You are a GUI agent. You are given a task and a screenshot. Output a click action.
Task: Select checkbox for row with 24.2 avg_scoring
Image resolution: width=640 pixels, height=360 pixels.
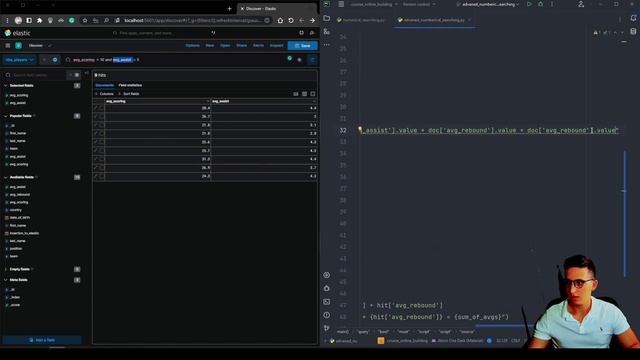pos(102,176)
